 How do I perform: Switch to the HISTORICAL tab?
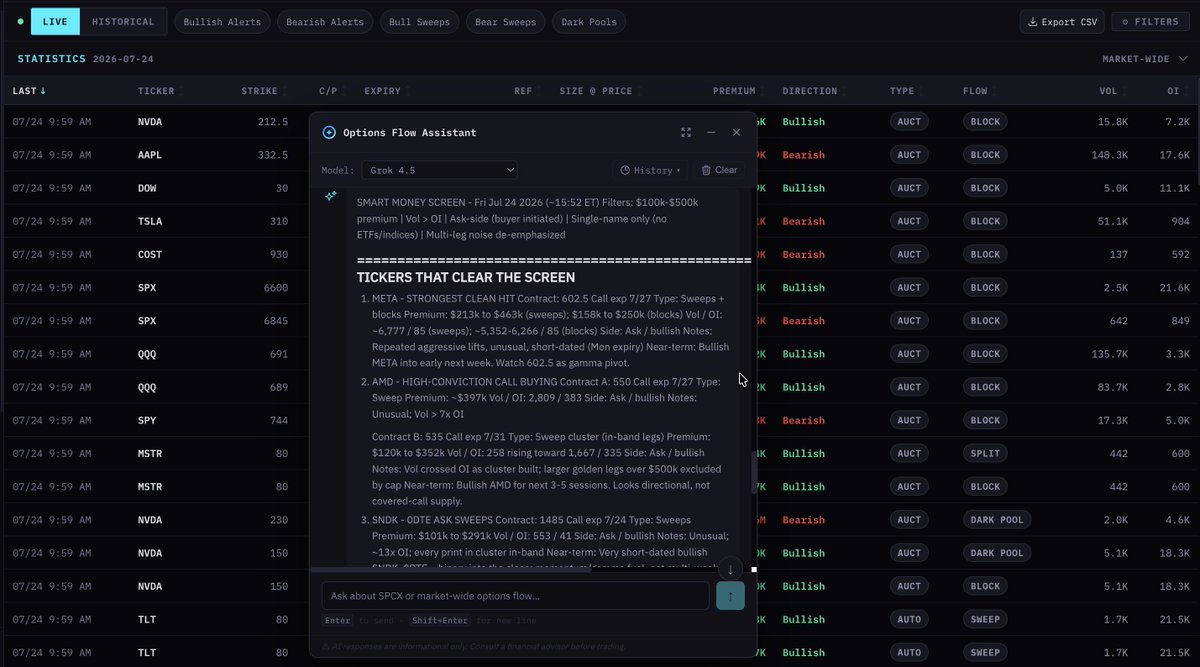(x=123, y=21)
